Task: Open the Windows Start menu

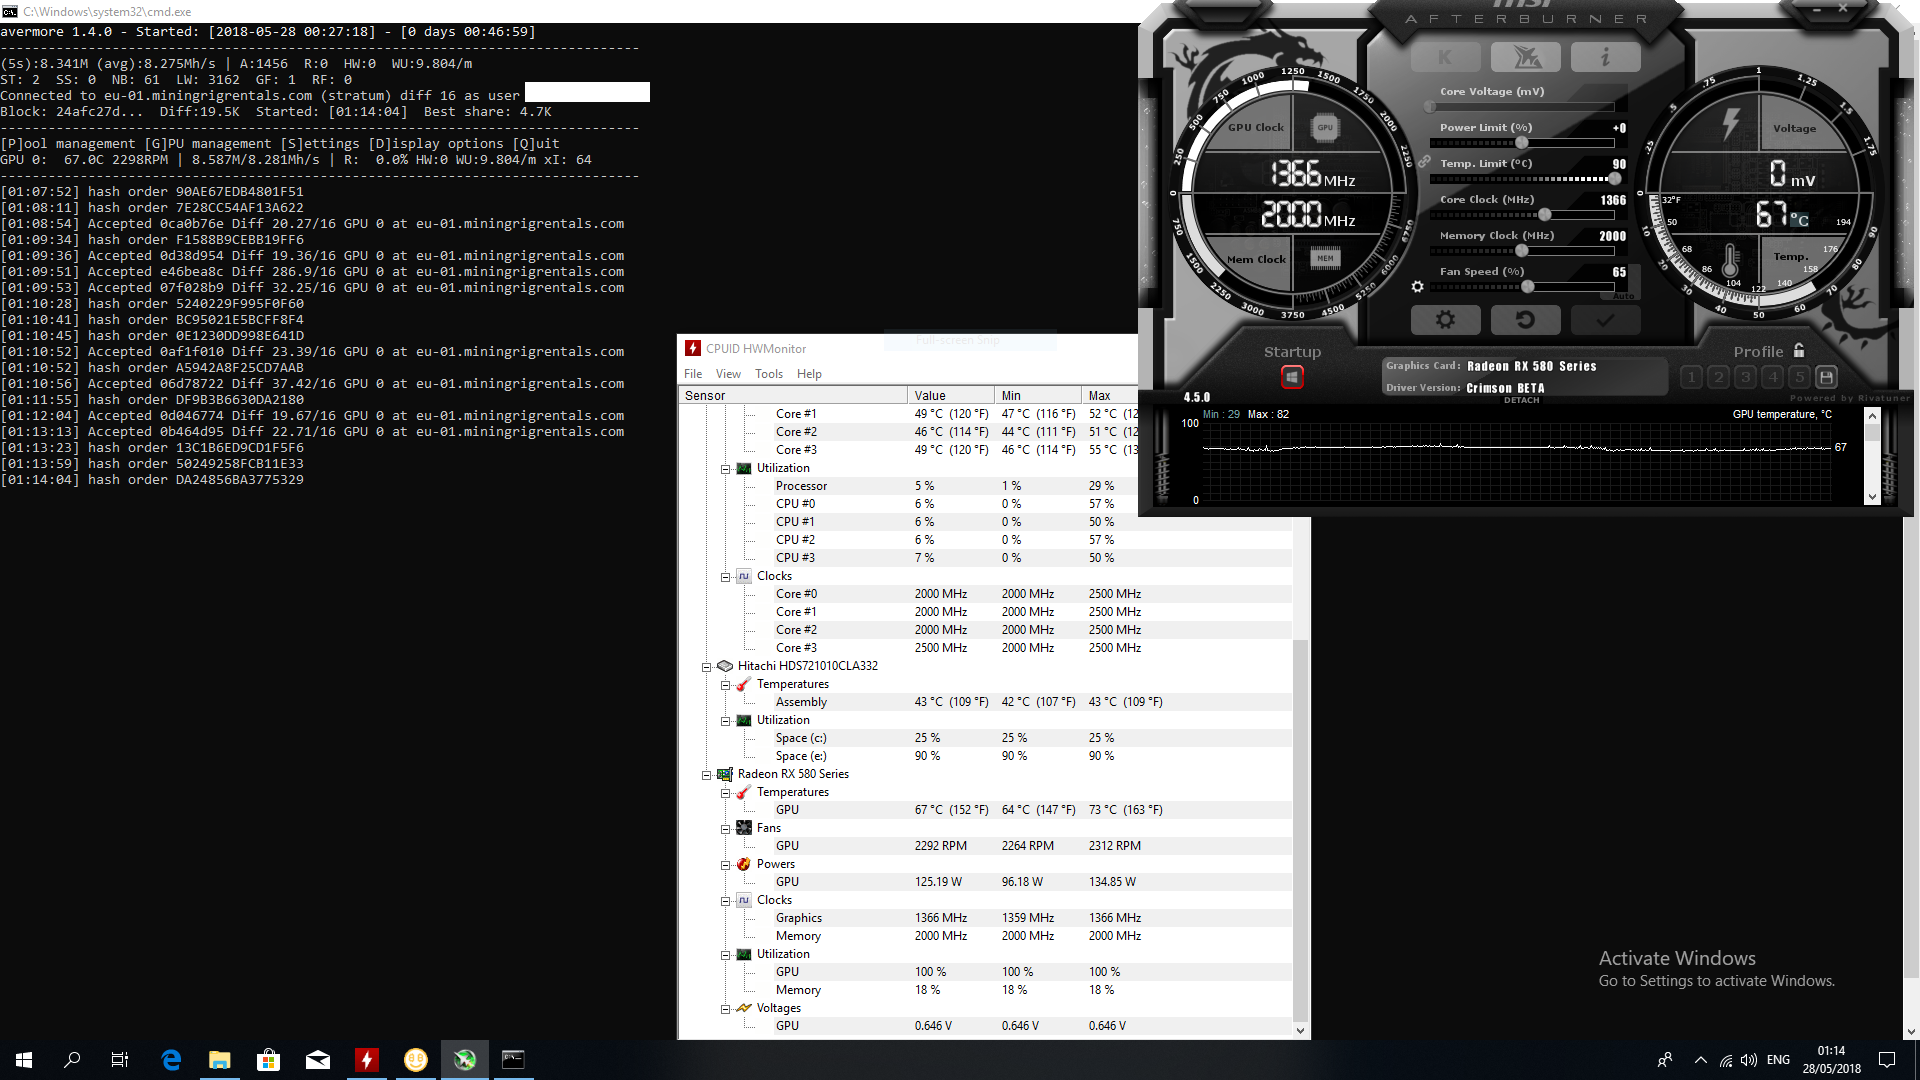Action: coord(24,1060)
